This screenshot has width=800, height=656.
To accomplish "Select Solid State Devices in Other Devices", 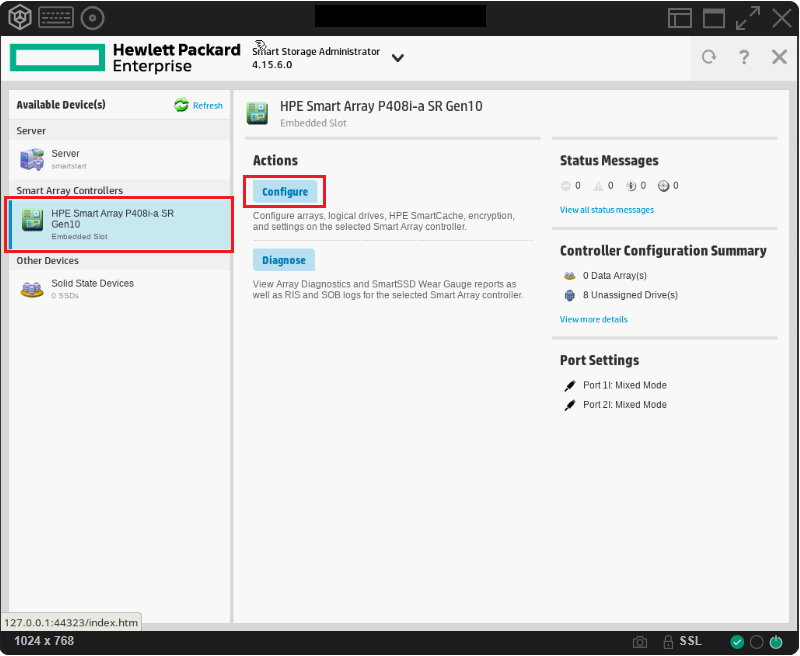I will [119, 289].
